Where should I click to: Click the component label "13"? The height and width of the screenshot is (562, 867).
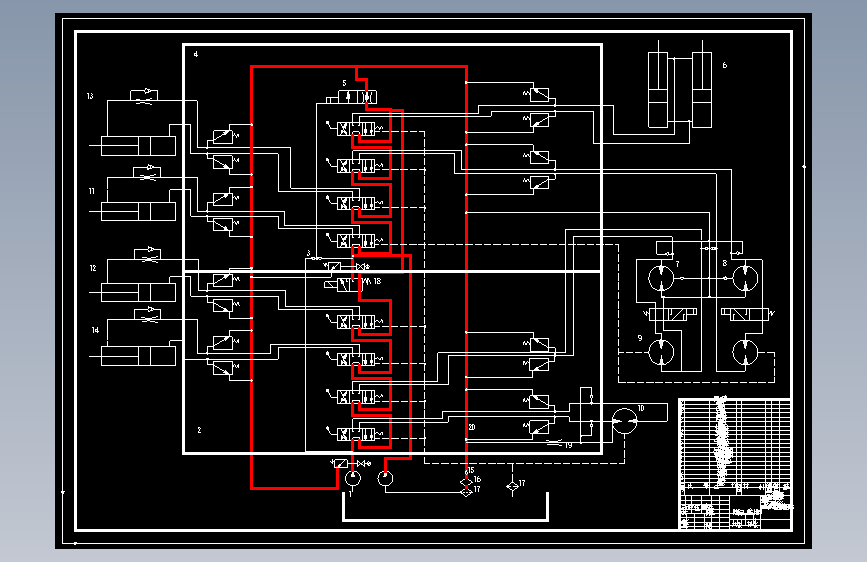pyautogui.click(x=90, y=96)
